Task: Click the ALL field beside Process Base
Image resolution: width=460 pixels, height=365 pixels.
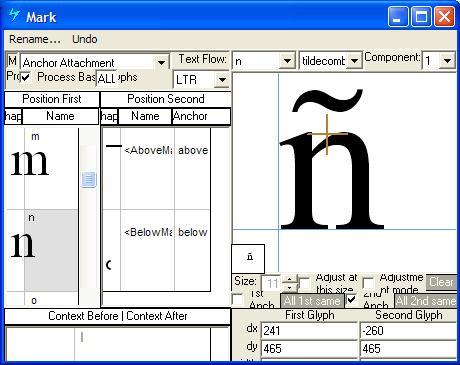Action: tap(106, 79)
